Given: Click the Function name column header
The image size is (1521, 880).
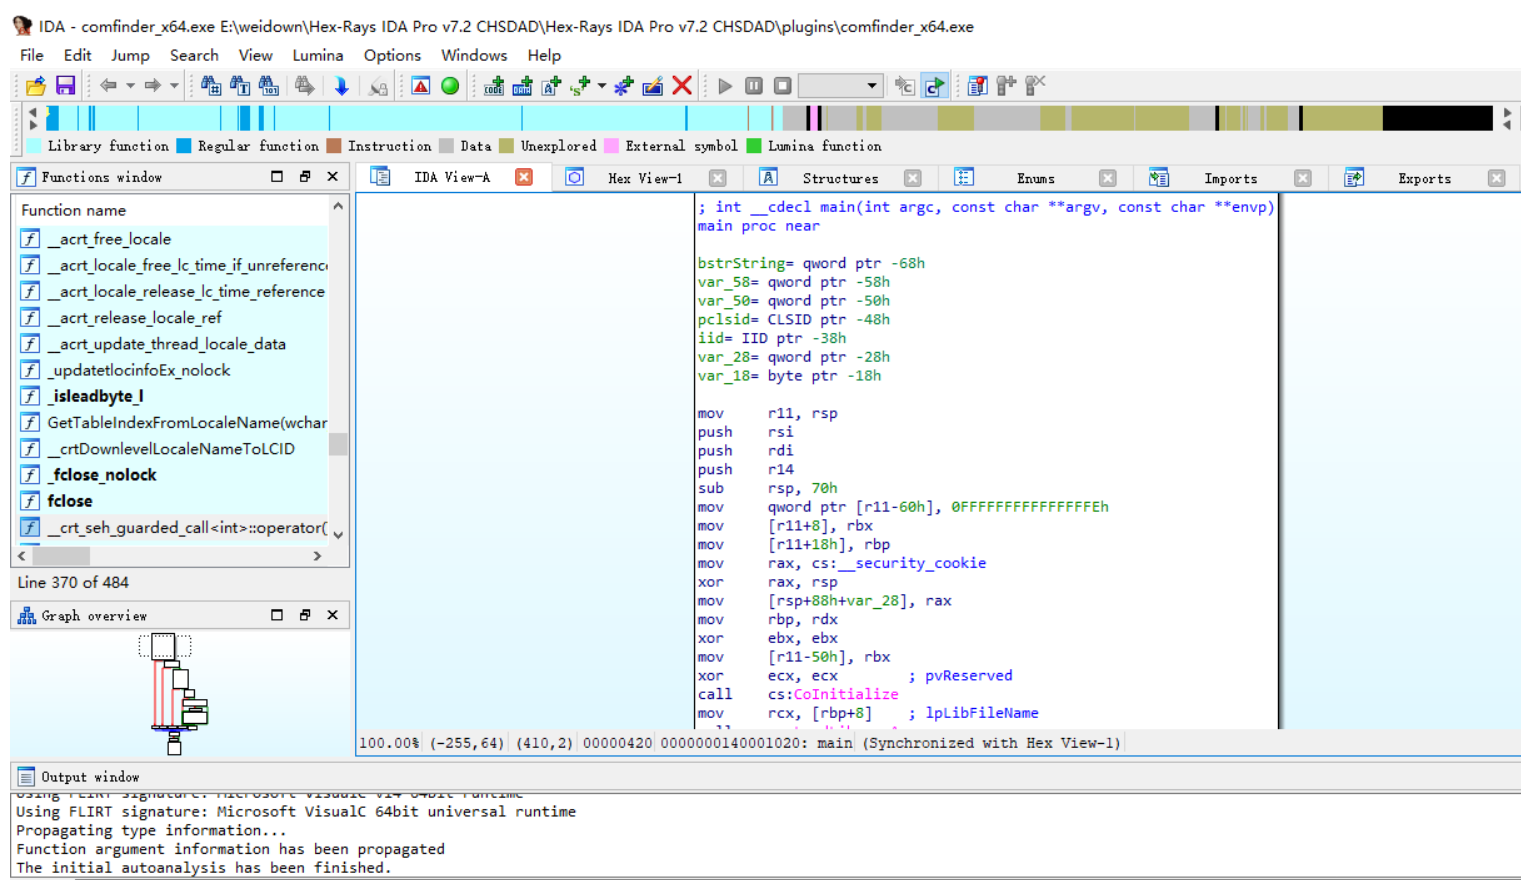Looking at the screenshot, I should 73,210.
